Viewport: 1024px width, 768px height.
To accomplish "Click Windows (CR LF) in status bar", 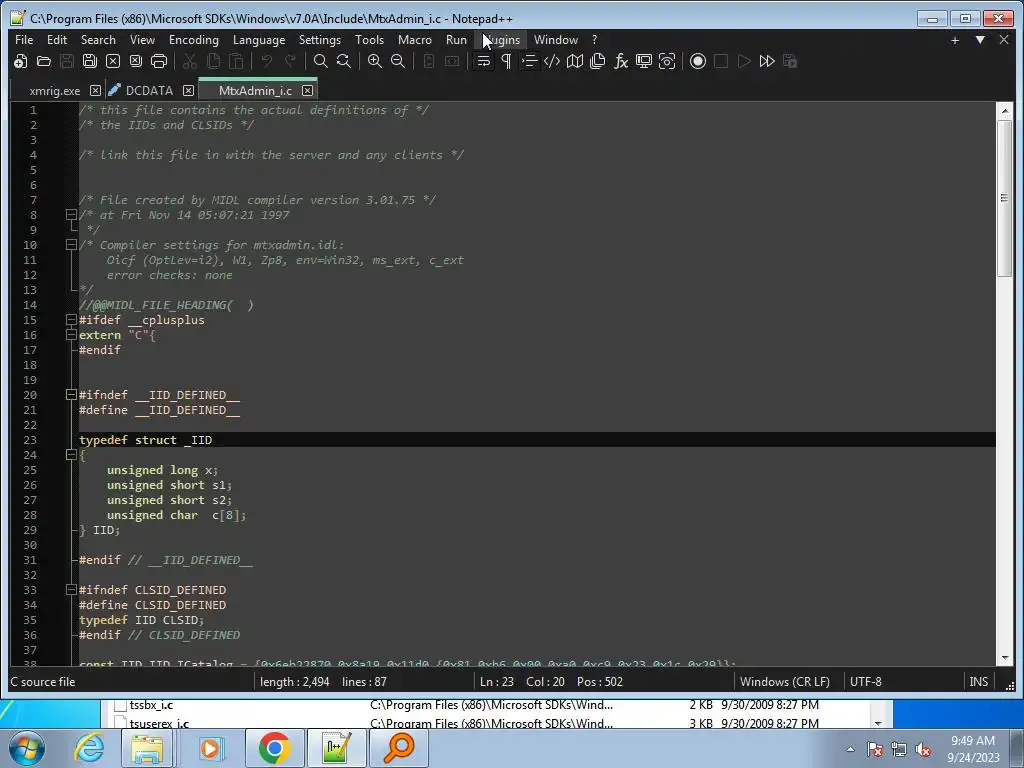I will coord(784,682).
